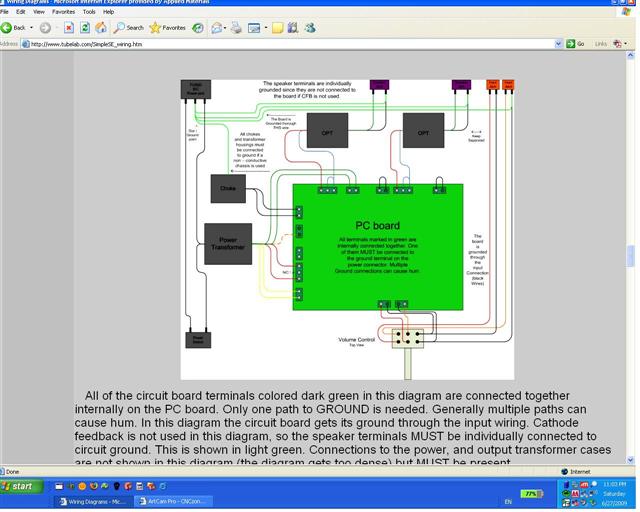Expand the Edit icon dropdown arrow
Image resolution: width=640 pixels, height=512 pixels.
pyautogui.click(x=266, y=28)
